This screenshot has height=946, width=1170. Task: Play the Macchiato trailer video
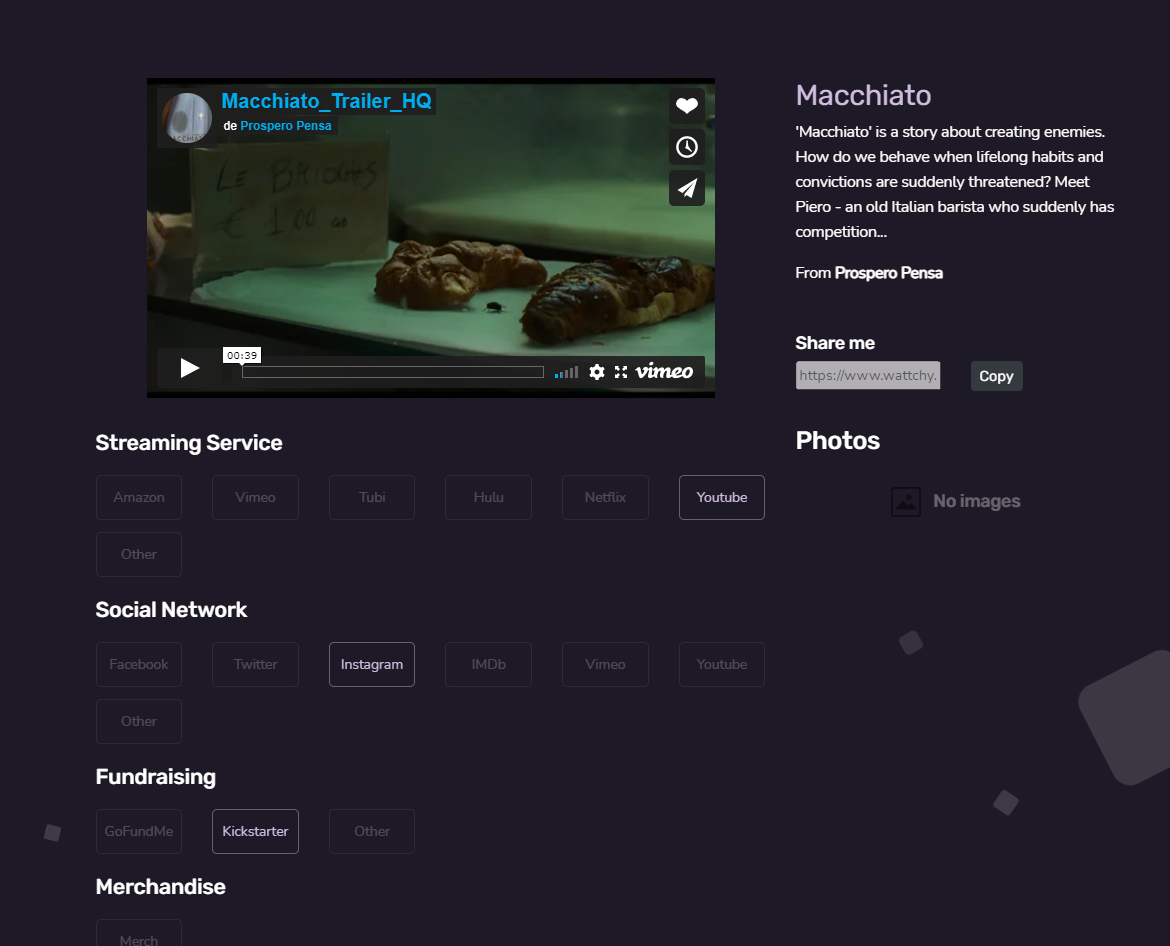(x=189, y=369)
